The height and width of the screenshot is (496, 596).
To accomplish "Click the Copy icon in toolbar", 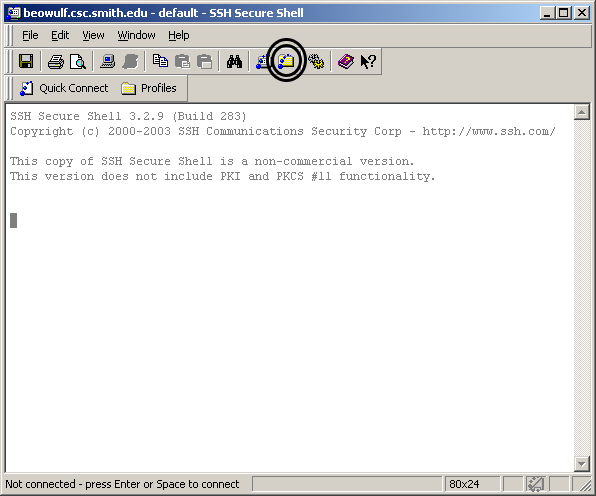I will (x=160, y=61).
